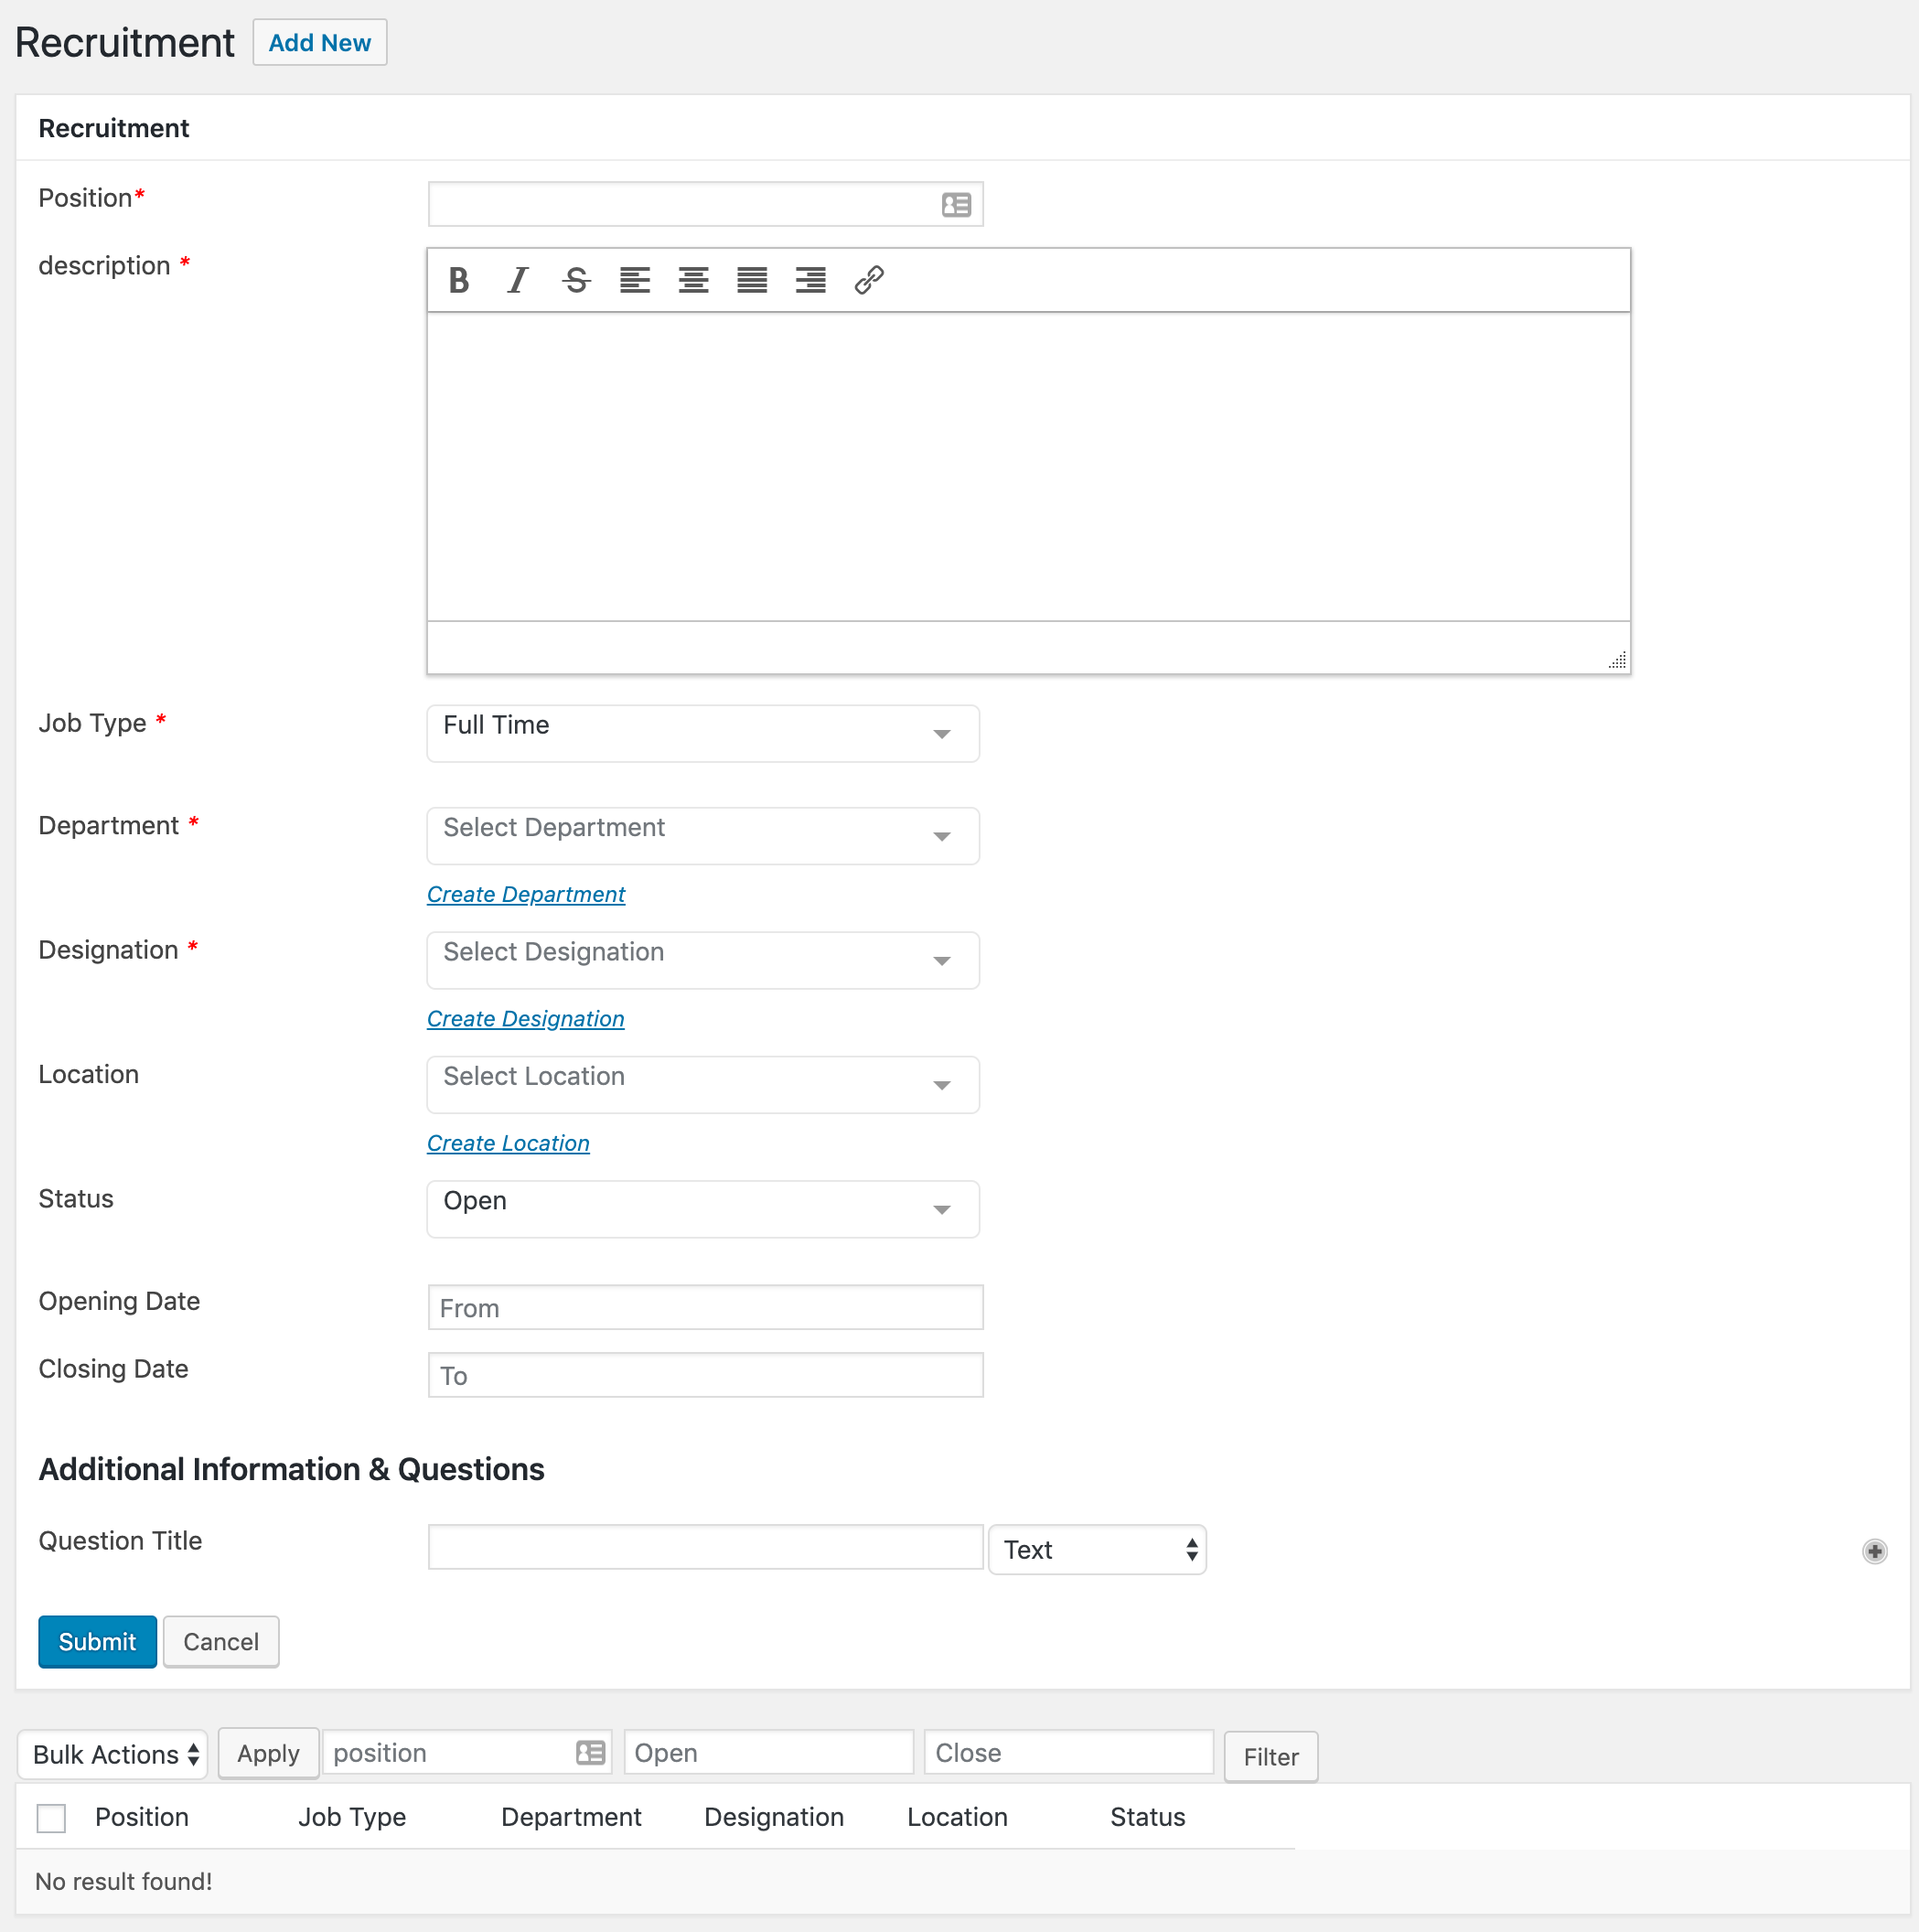Justify the description text
The height and width of the screenshot is (1932, 1919).
[x=751, y=281]
